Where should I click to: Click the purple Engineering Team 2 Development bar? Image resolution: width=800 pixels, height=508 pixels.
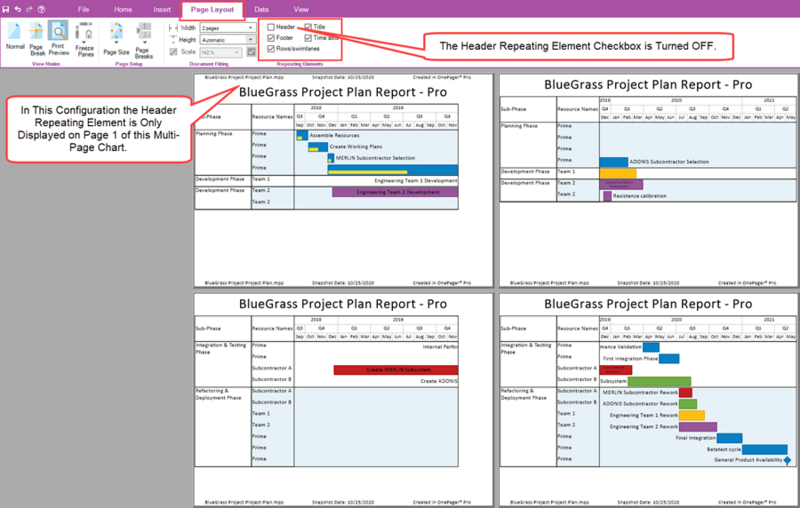coord(395,192)
